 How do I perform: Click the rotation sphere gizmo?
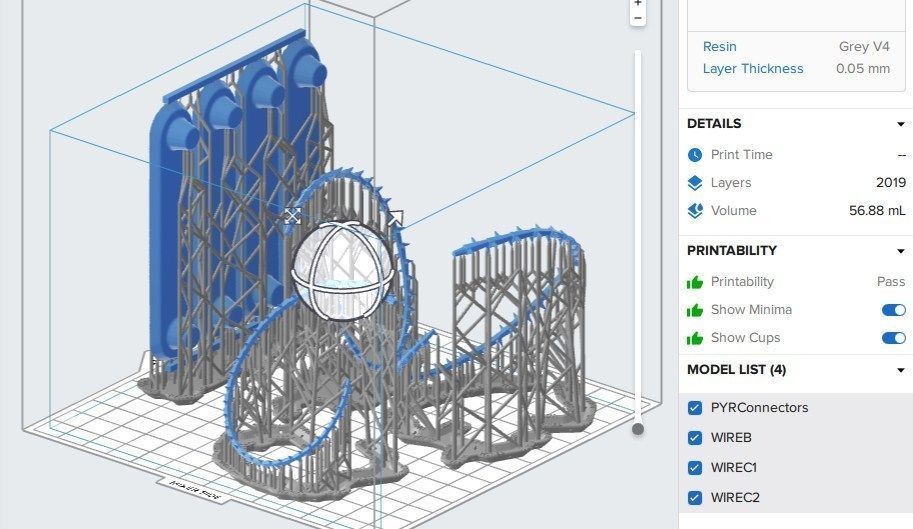(342, 271)
